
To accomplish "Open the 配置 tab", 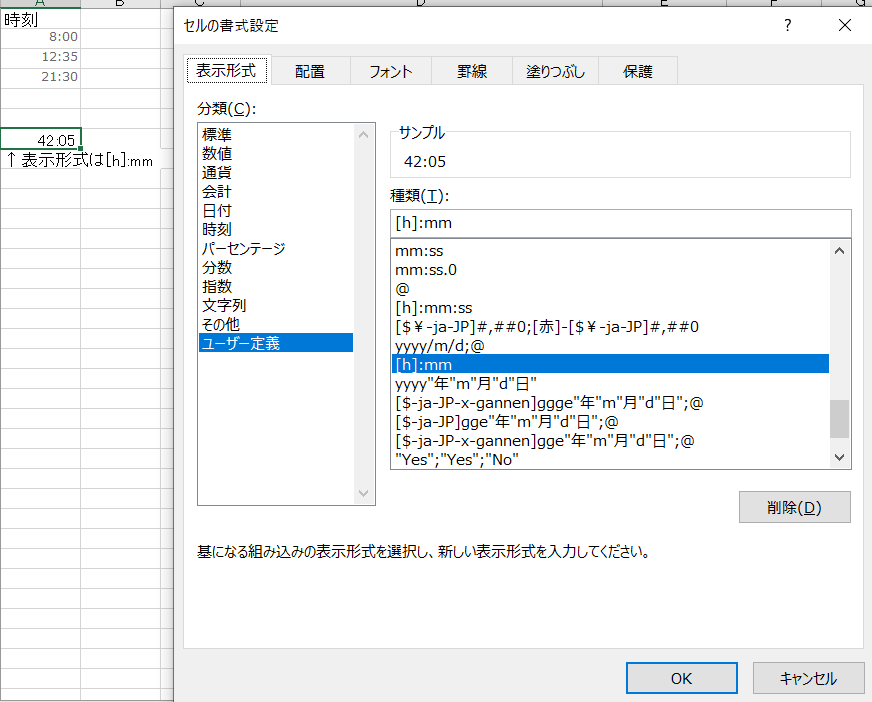I will coord(310,71).
